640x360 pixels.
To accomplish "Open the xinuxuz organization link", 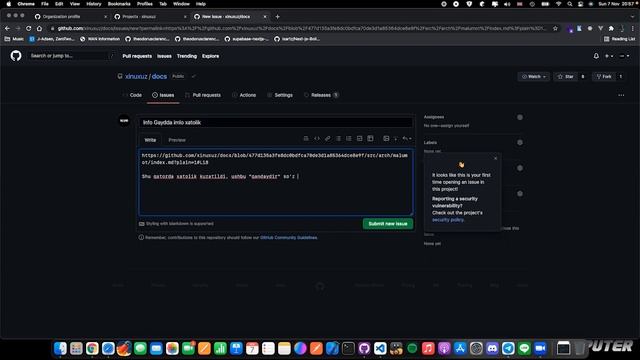I will [x=136, y=76].
